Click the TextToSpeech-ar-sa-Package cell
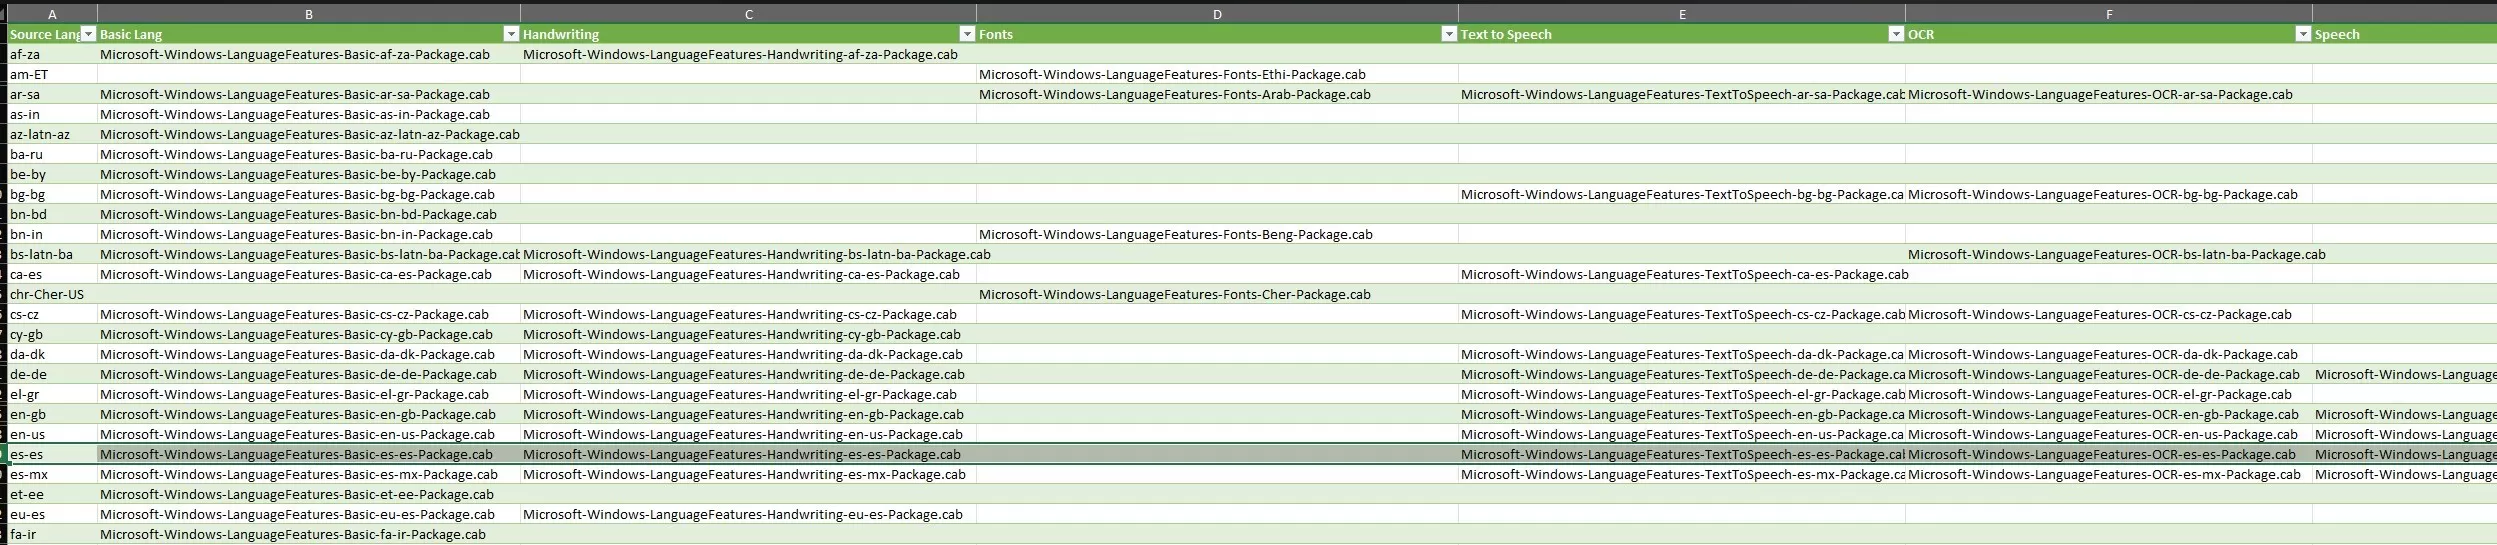2497x545 pixels. coord(1682,94)
